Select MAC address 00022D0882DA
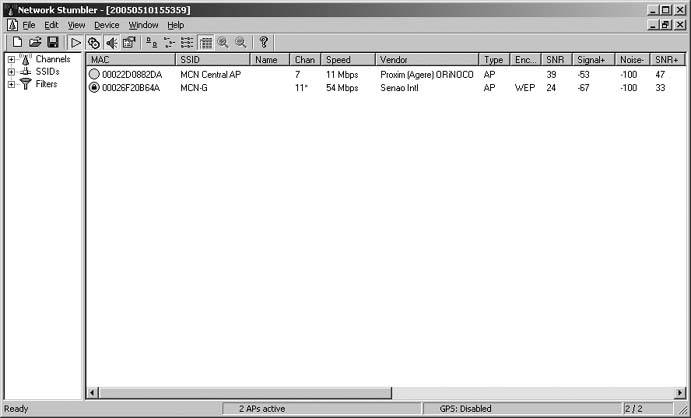 tap(132, 75)
